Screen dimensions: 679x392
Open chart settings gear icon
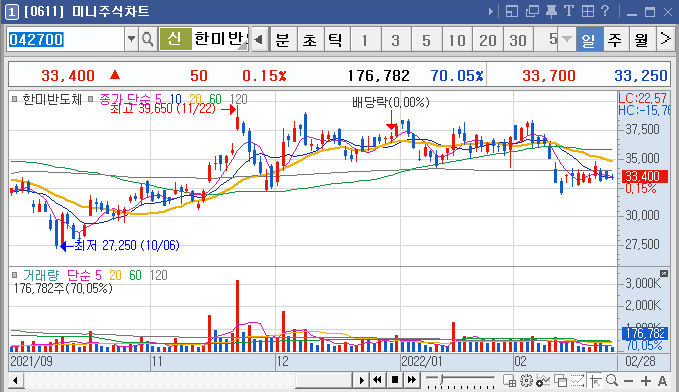[526, 381]
